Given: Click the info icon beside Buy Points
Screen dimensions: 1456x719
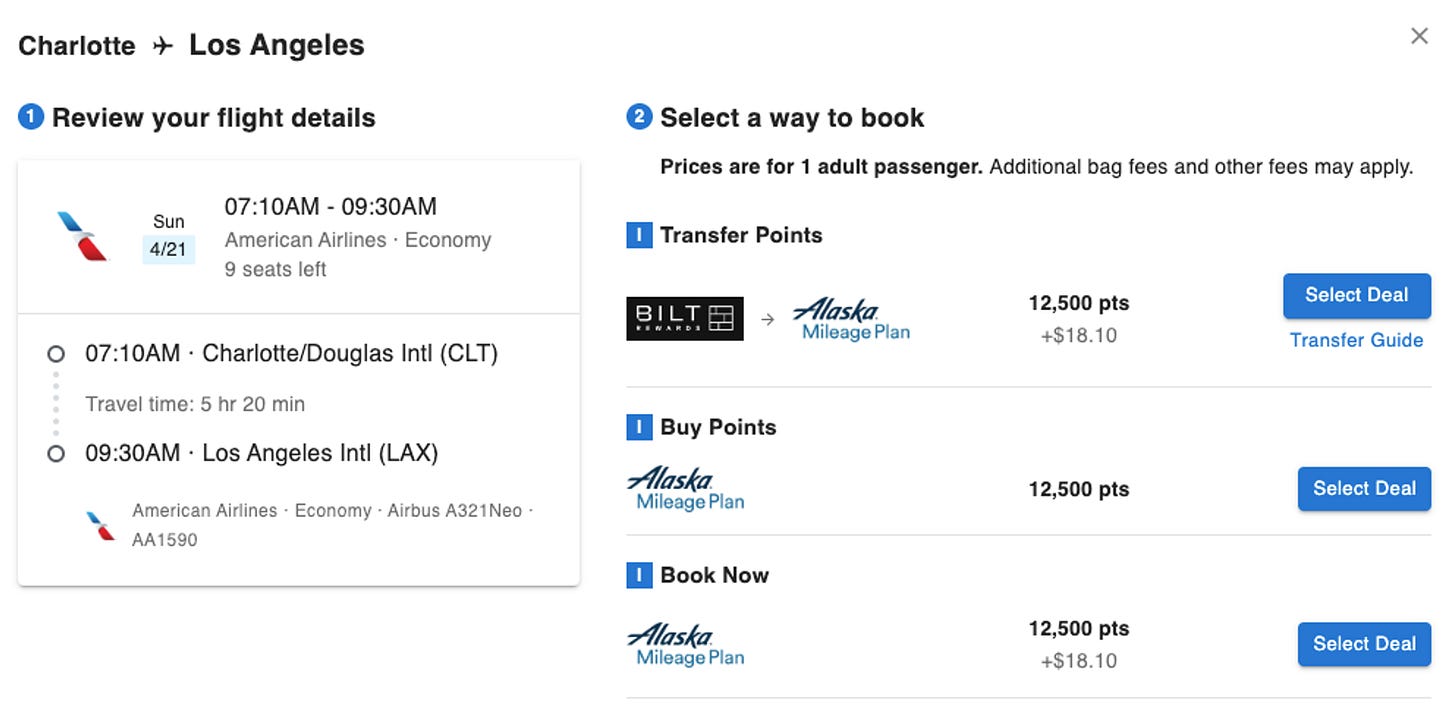Looking at the screenshot, I should (x=639, y=428).
